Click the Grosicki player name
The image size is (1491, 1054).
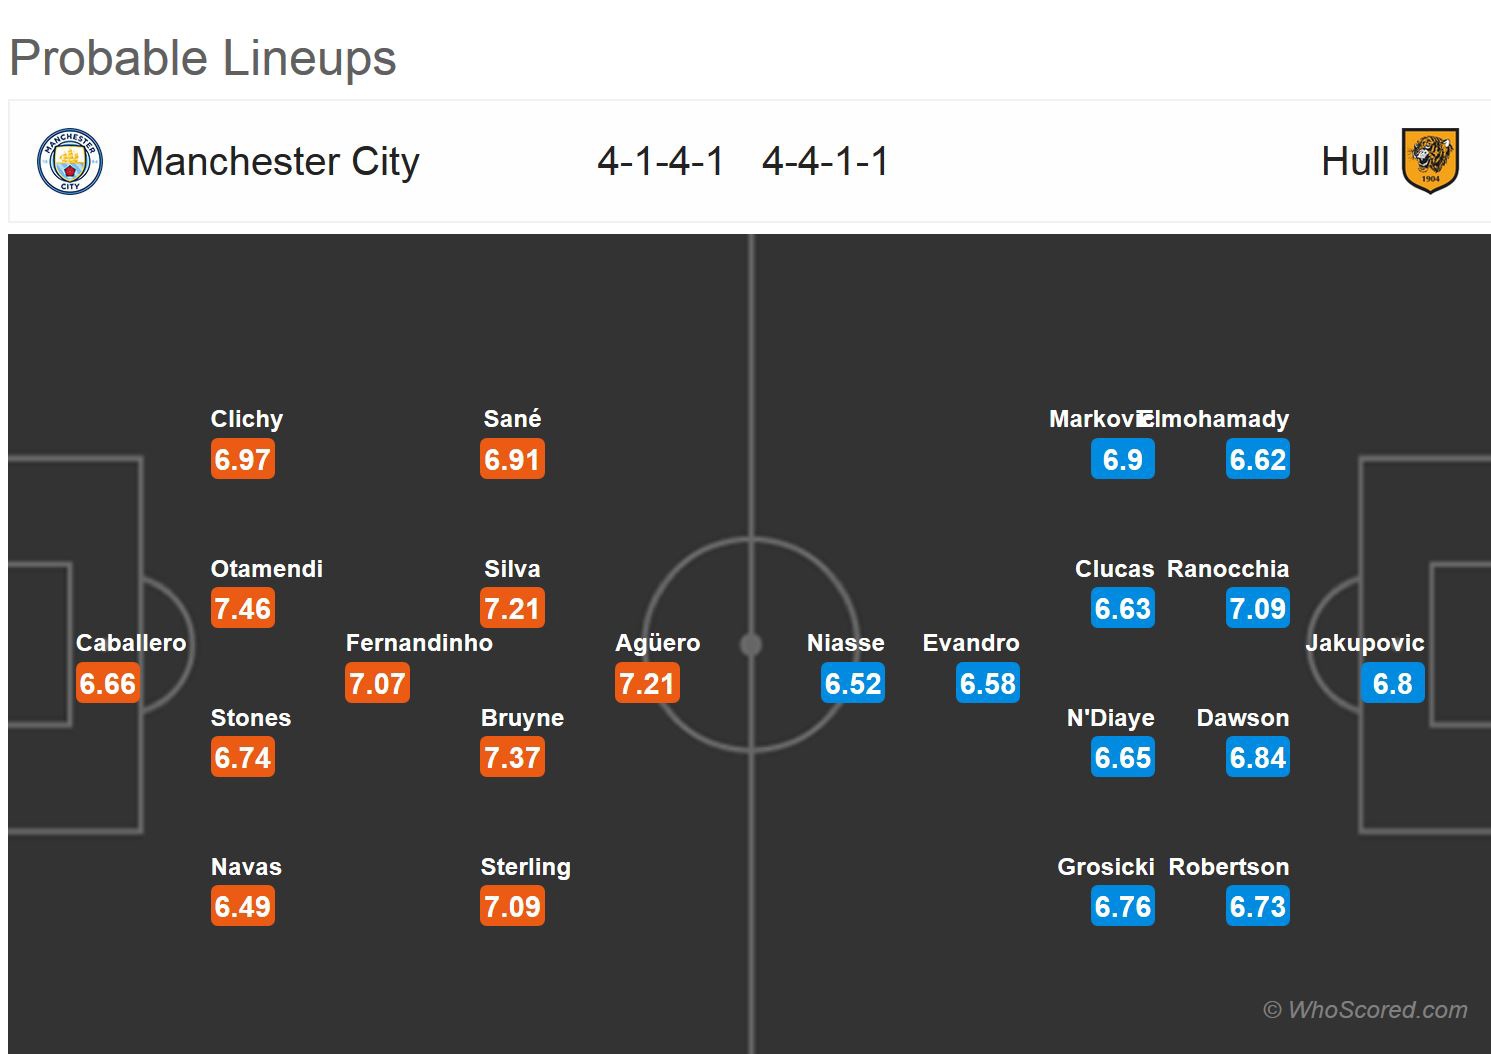pos(1105,867)
